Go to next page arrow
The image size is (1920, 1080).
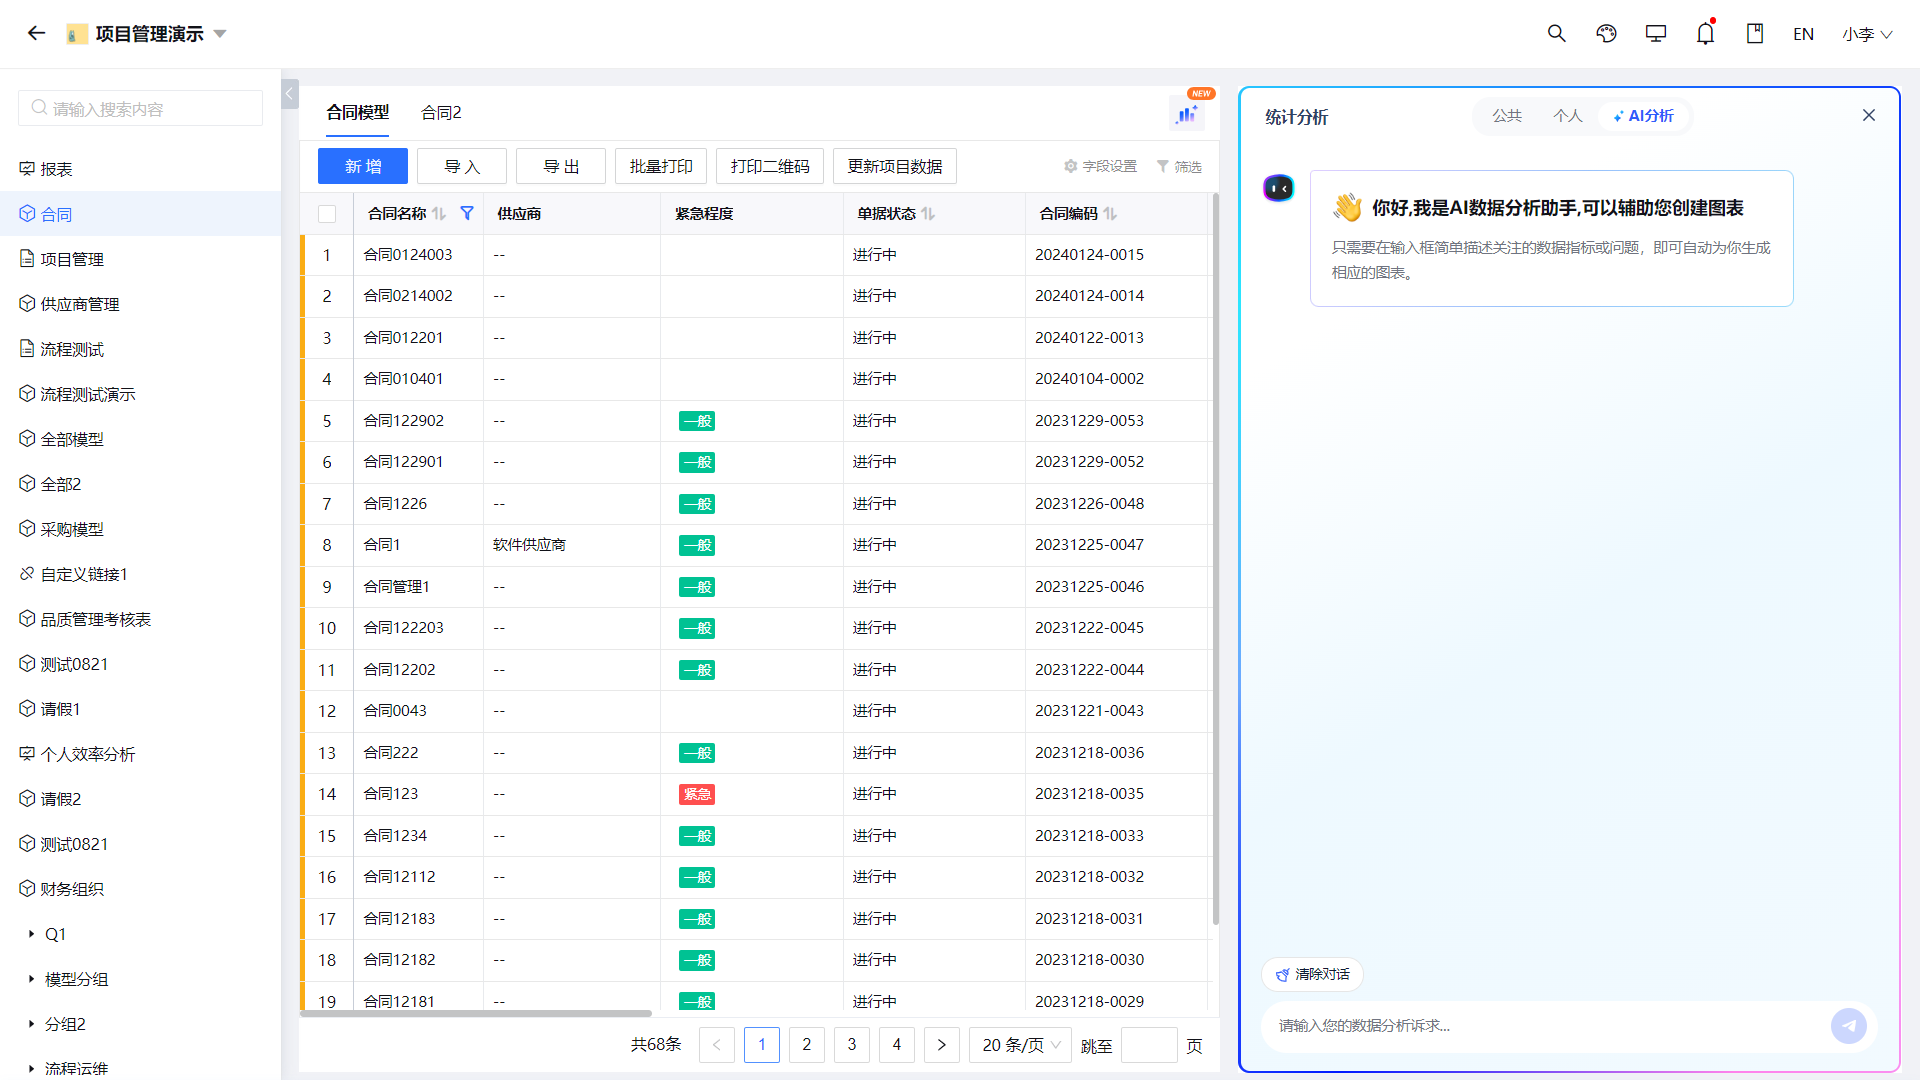[x=942, y=1045]
